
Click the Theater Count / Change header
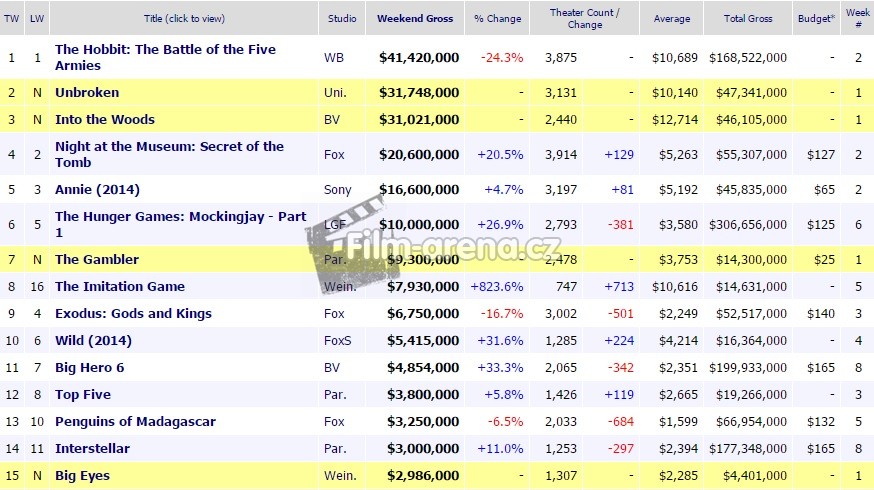tap(585, 18)
